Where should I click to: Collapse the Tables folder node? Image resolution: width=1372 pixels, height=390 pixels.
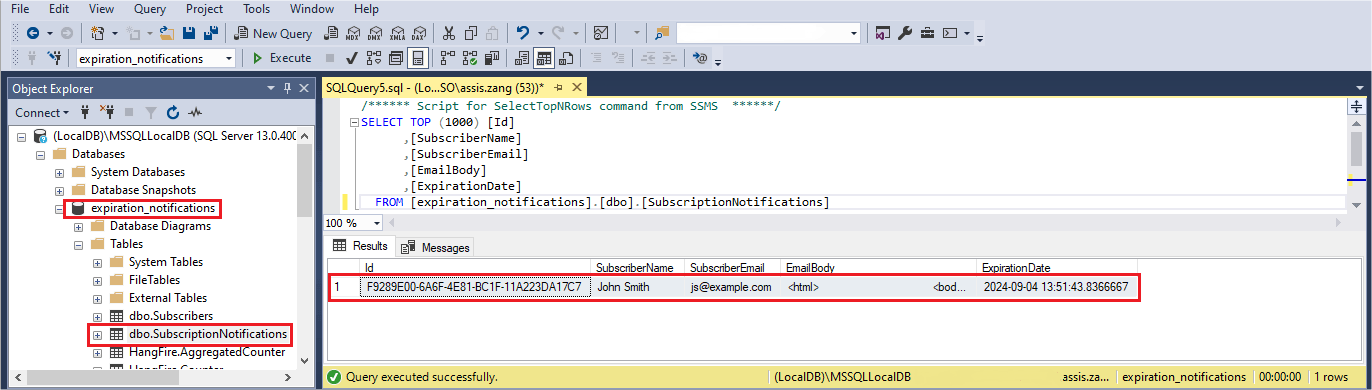[78, 244]
